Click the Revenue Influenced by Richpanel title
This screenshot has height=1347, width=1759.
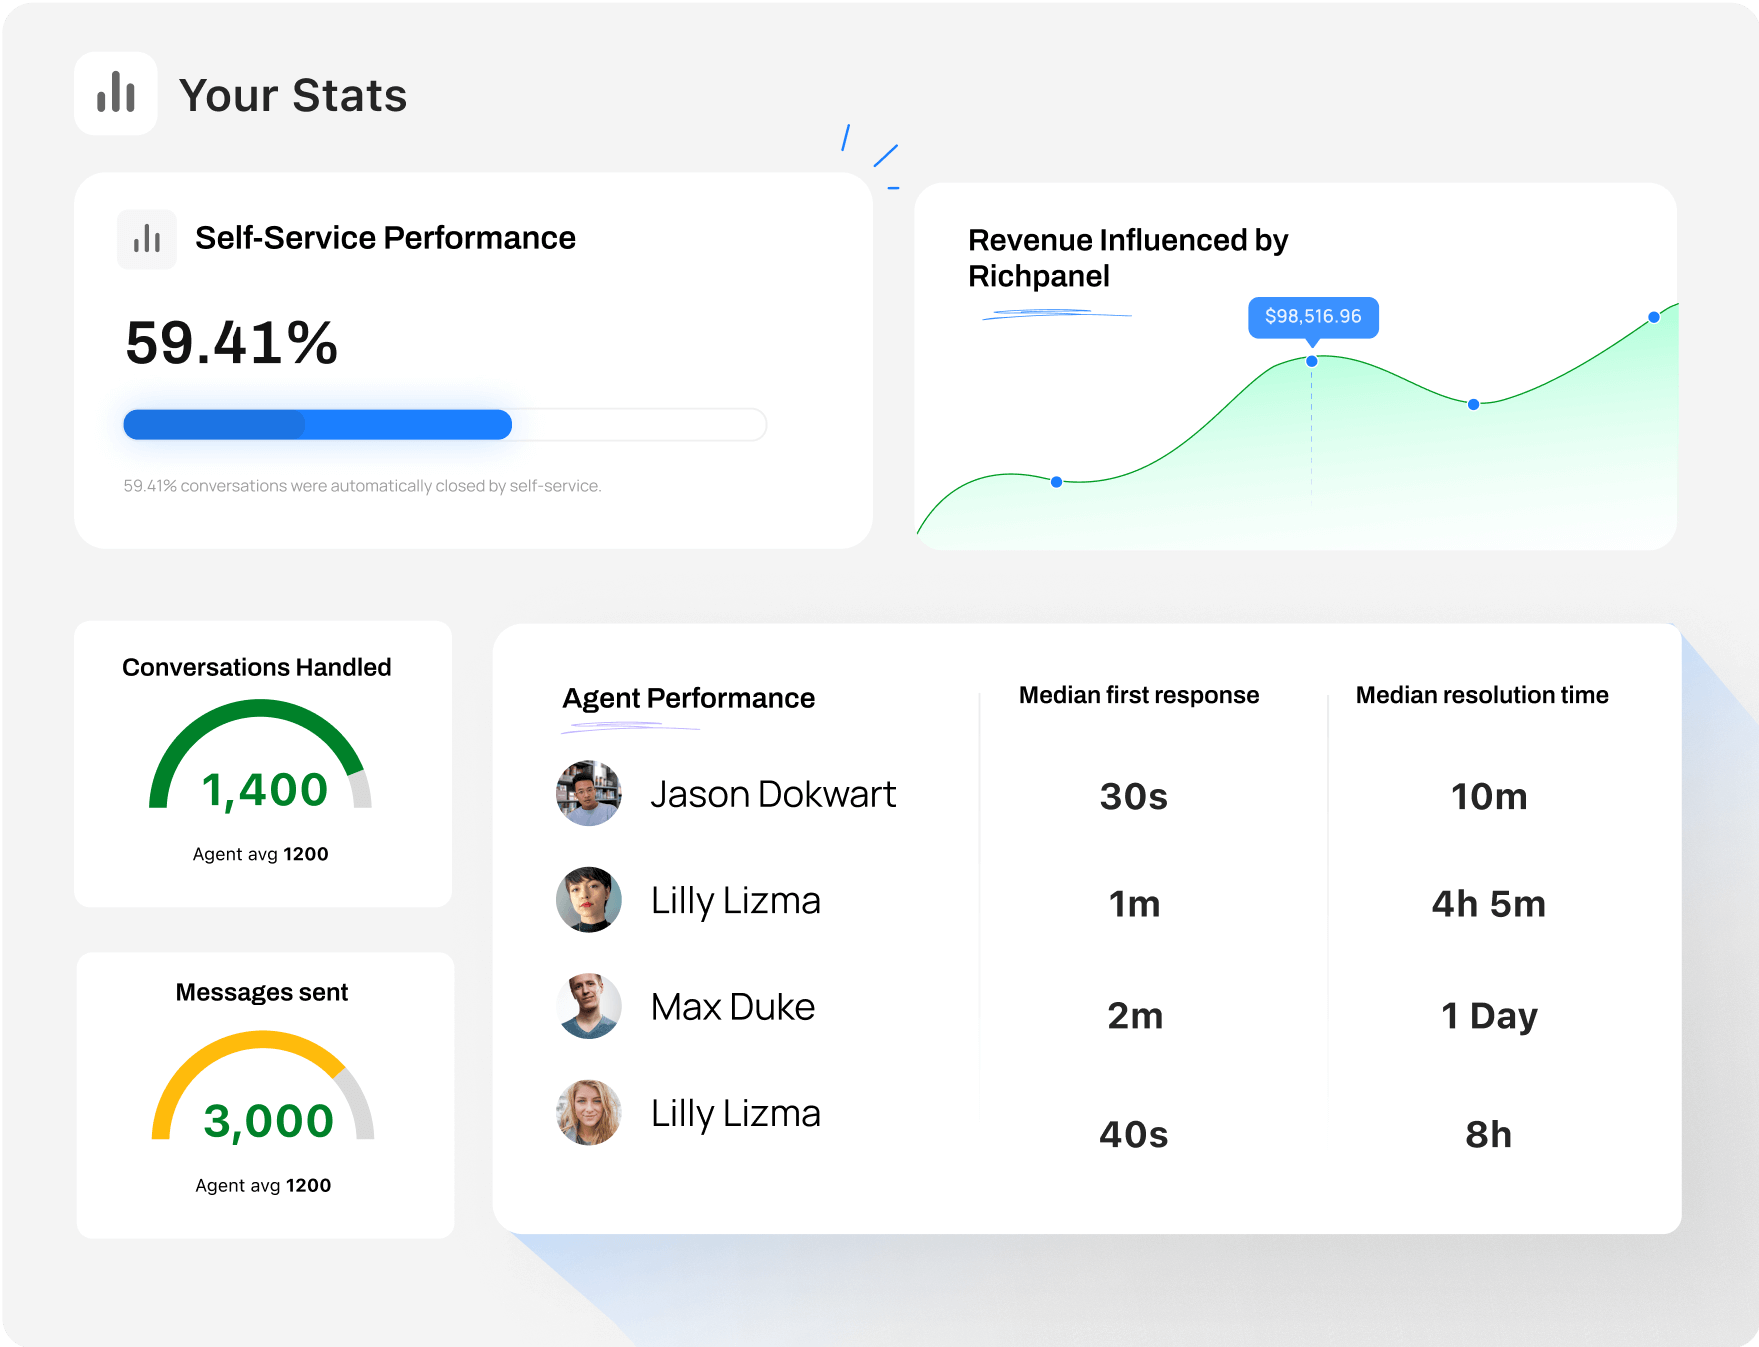[x=1128, y=258]
